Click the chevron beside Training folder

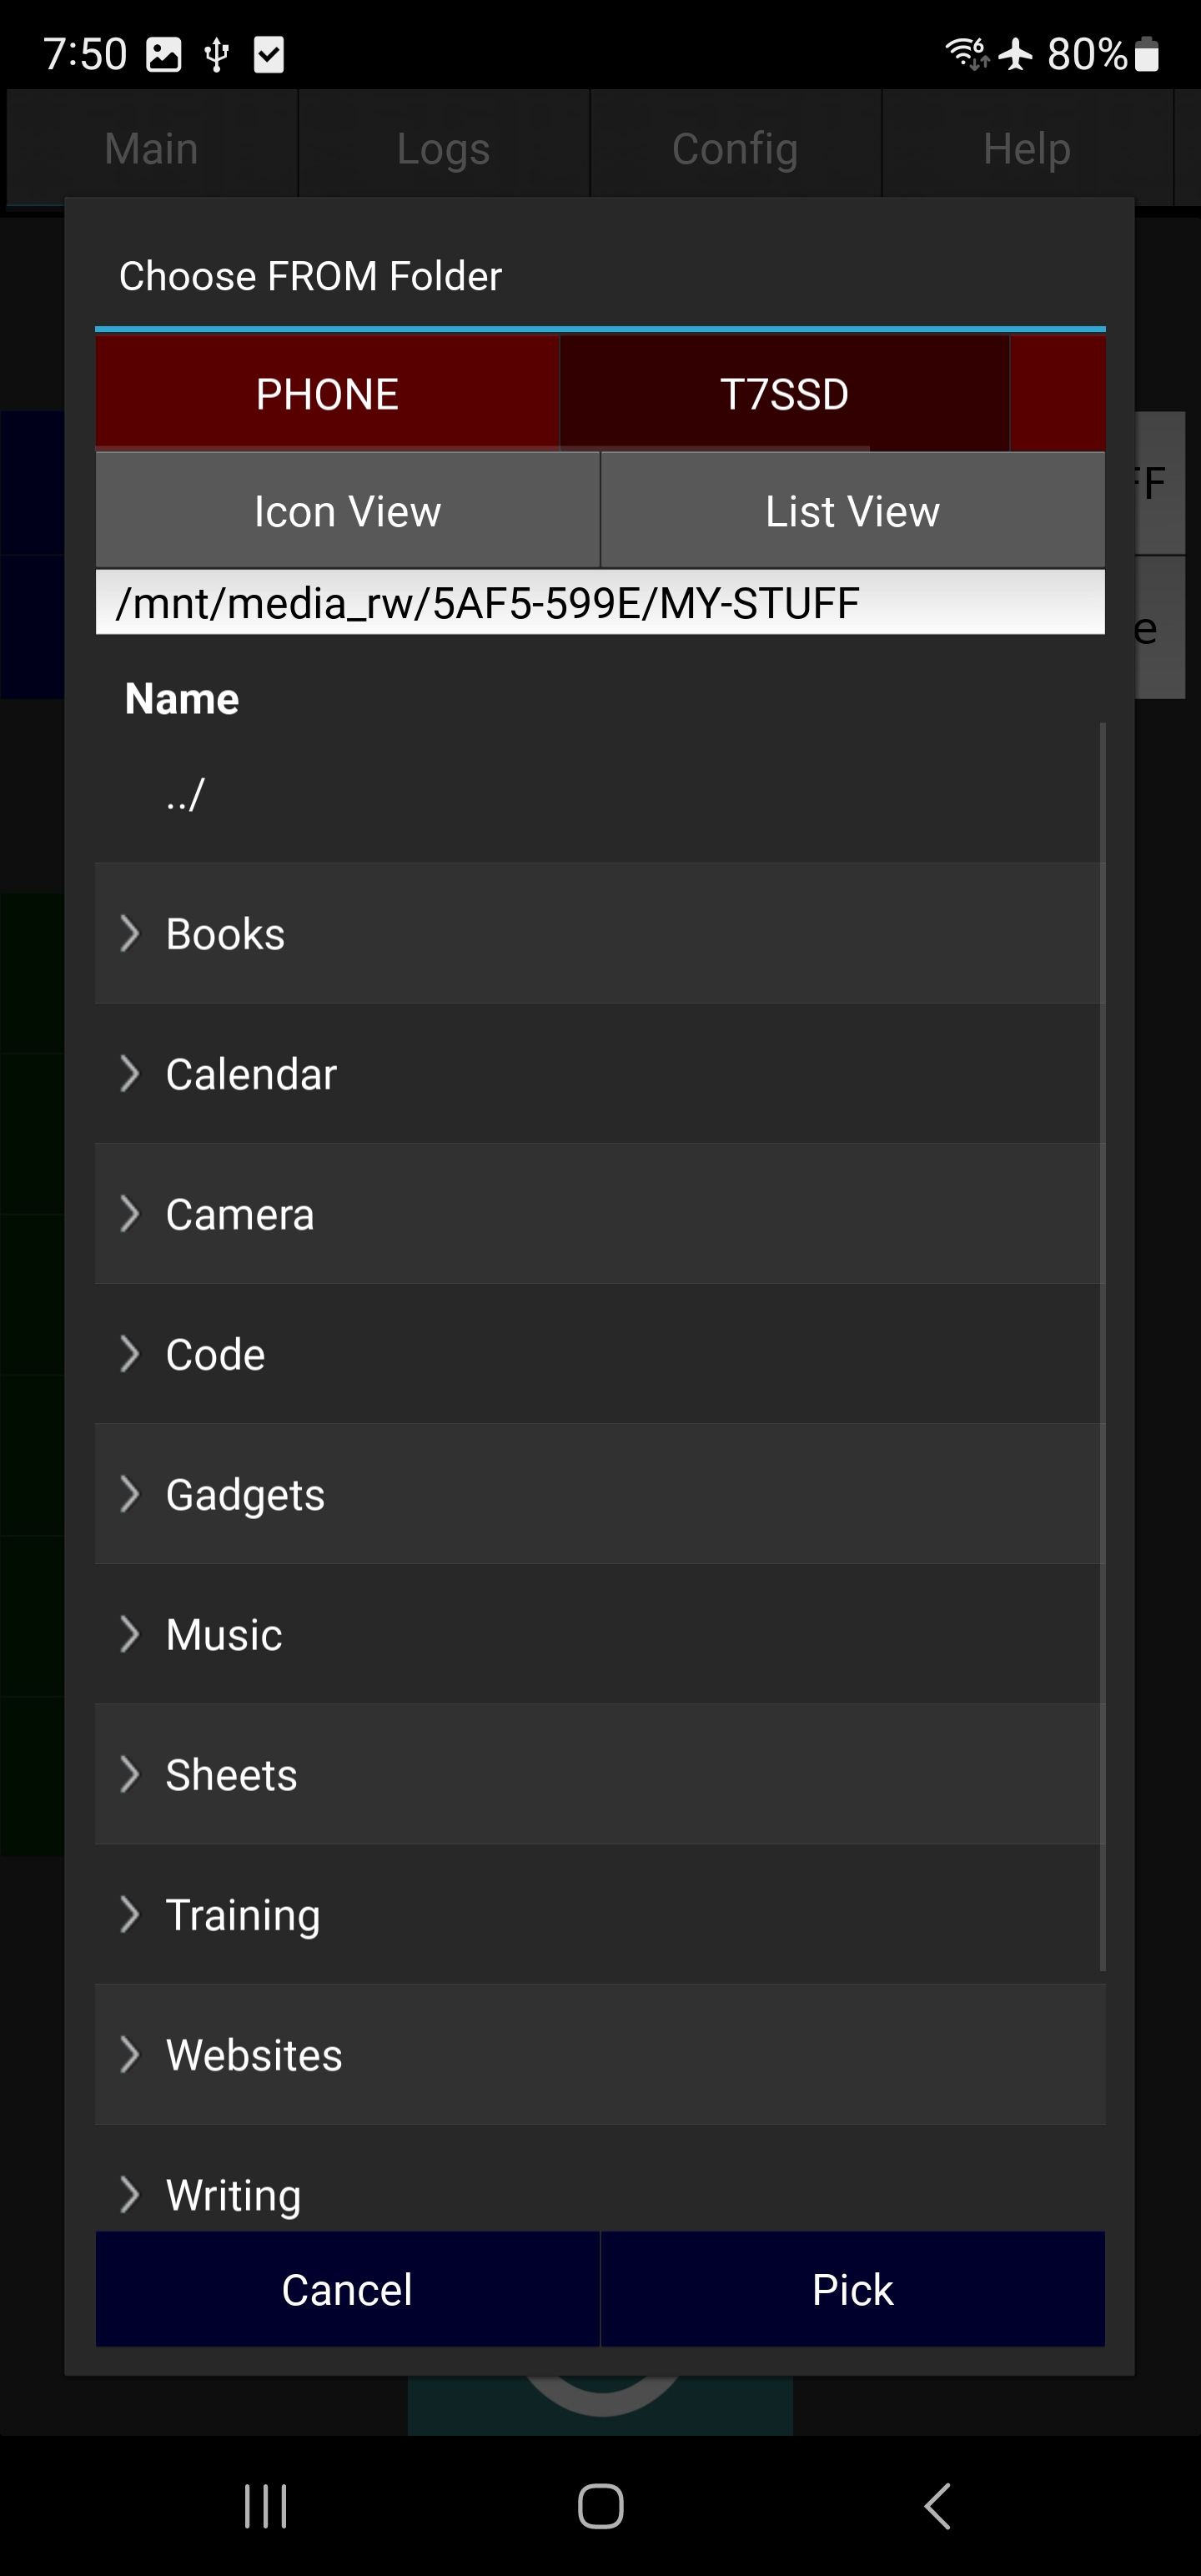click(129, 1914)
